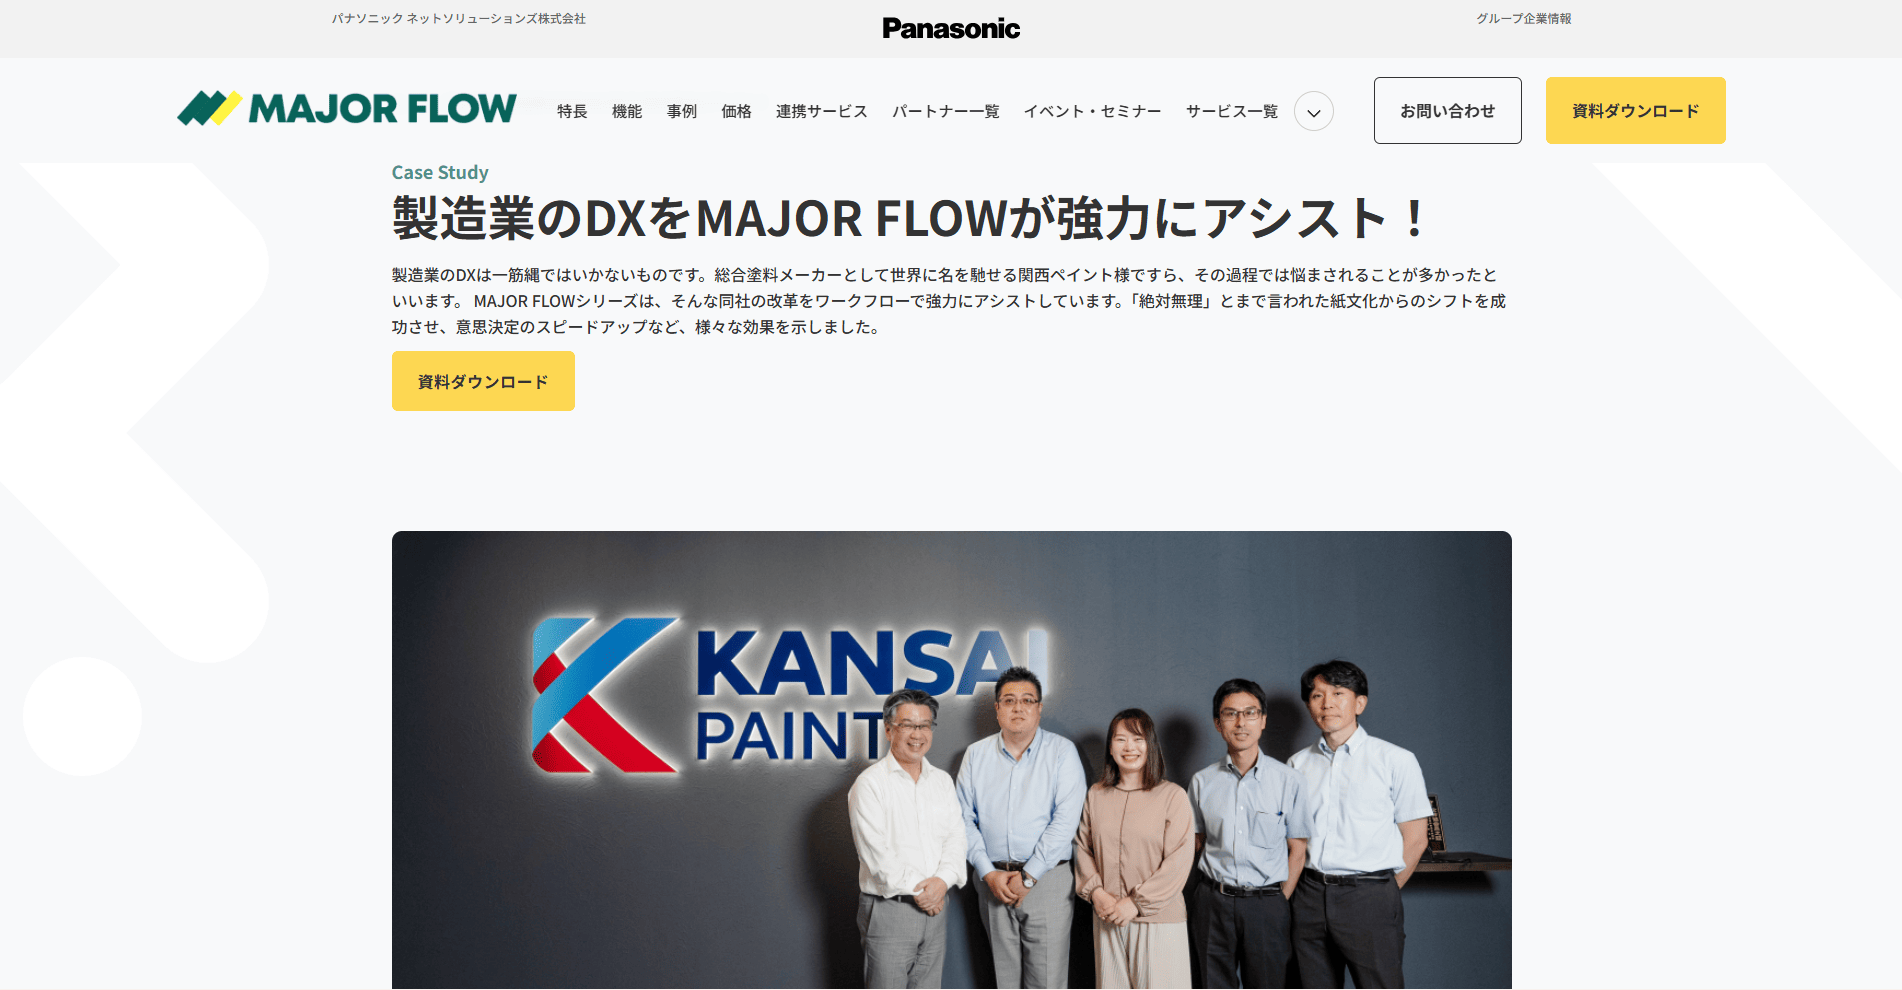Open the 特長 menu item

point(572,111)
